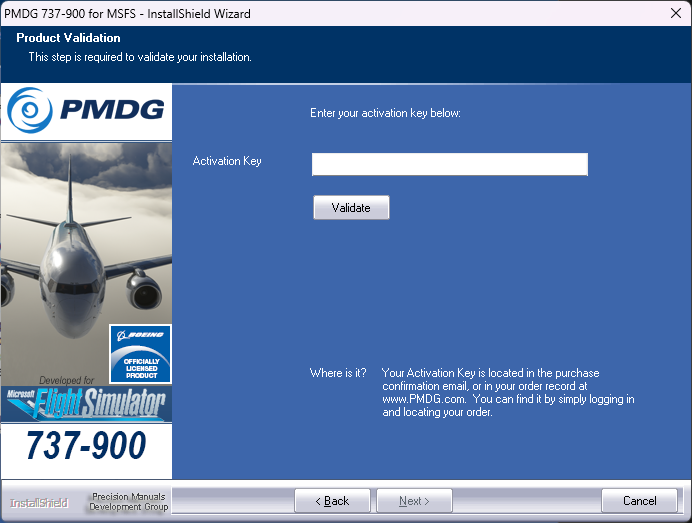Screen dimensions: 692x523
Task: Click the "Activation Key" label
Action: (x=227, y=161)
